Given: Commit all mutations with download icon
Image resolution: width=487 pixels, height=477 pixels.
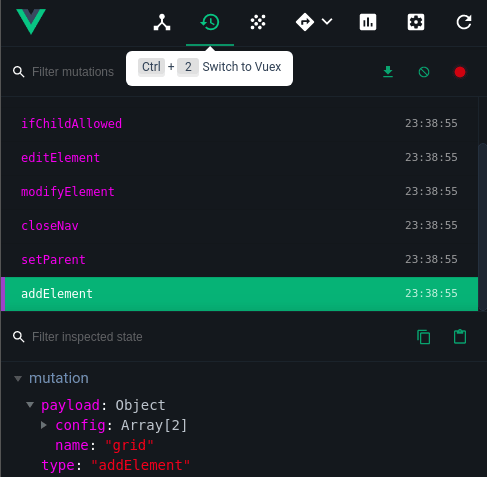Looking at the screenshot, I should 388,72.
